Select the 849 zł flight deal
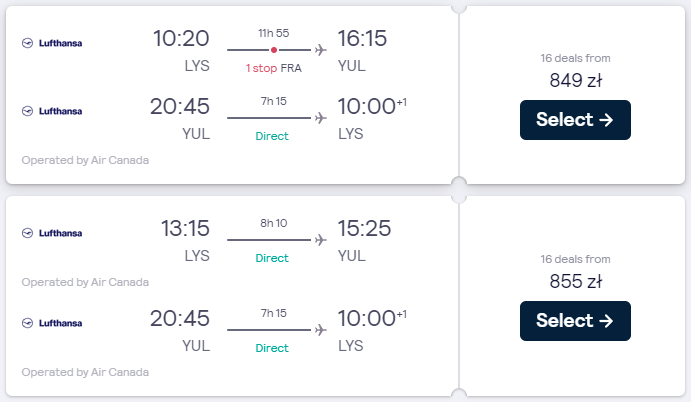This screenshot has width=691, height=402. [575, 120]
